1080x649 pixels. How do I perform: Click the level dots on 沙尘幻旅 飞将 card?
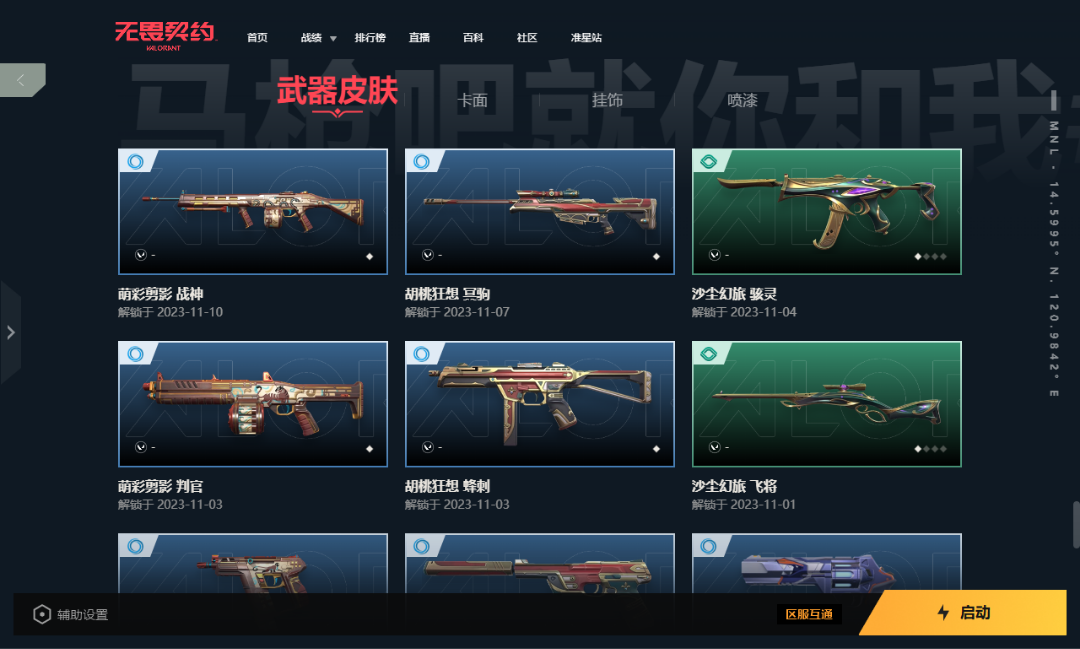click(x=930, y=449)
